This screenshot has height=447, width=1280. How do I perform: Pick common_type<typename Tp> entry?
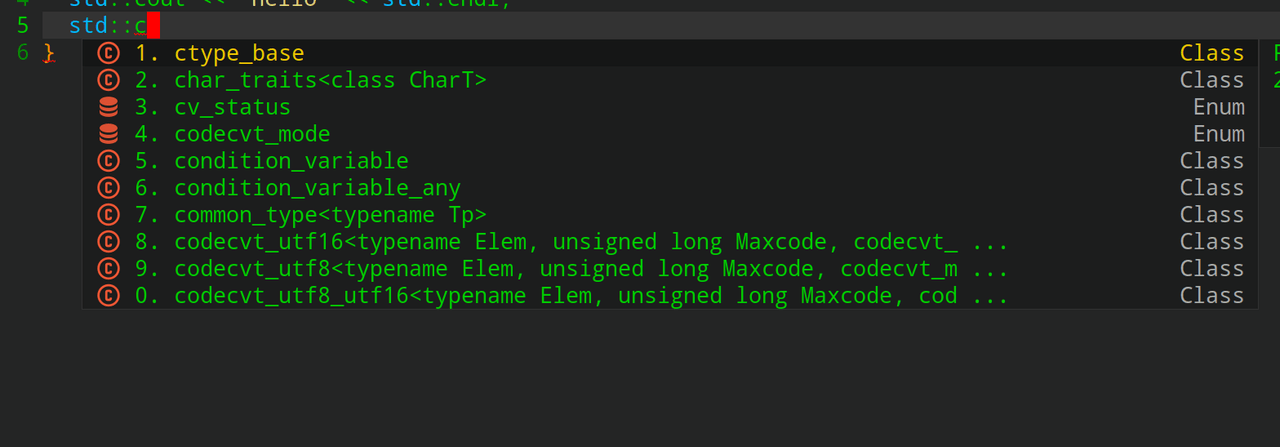click(670, 215)
